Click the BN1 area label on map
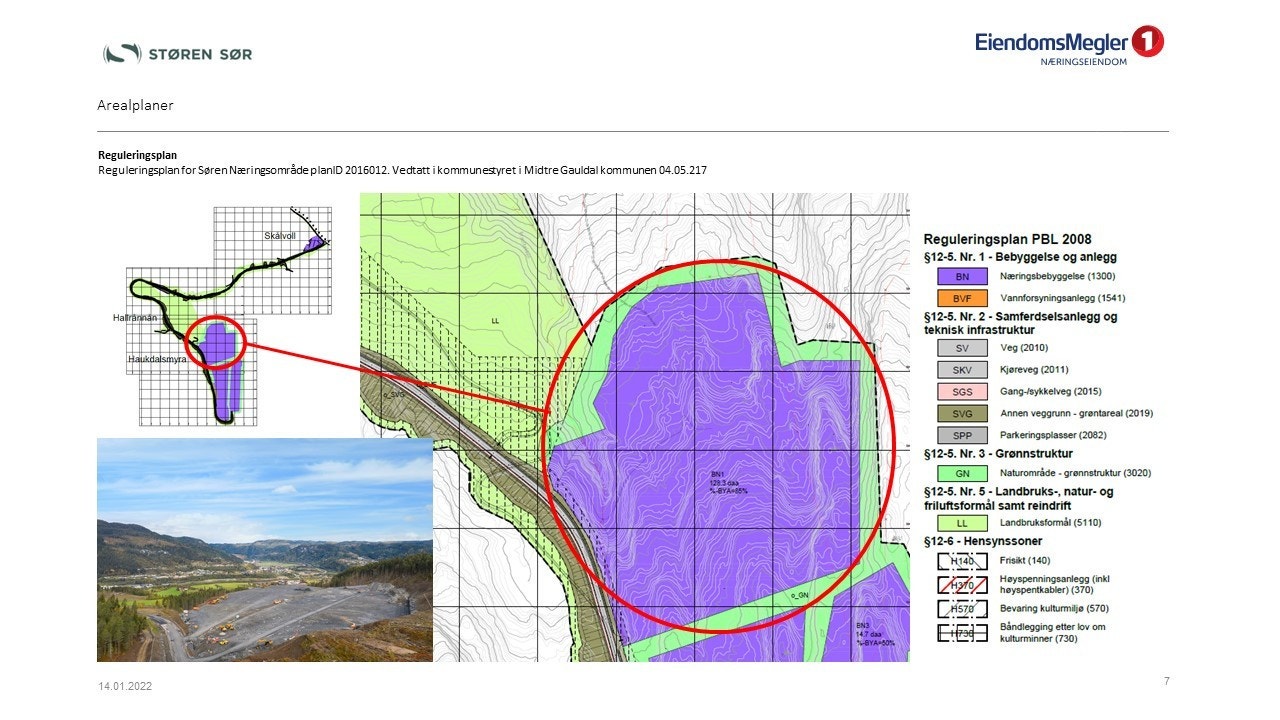Screen dimensions: 1280x720 pos(729,482)
